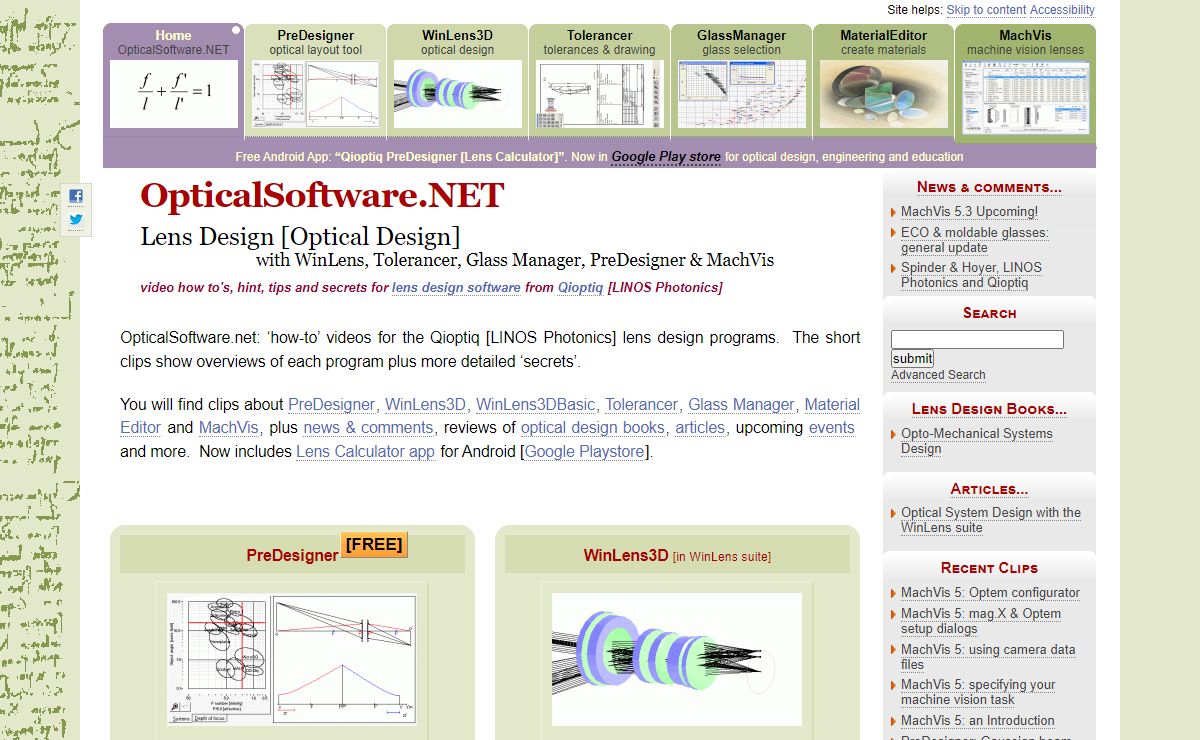Click the lens formula thumbnail under Home

174,94
